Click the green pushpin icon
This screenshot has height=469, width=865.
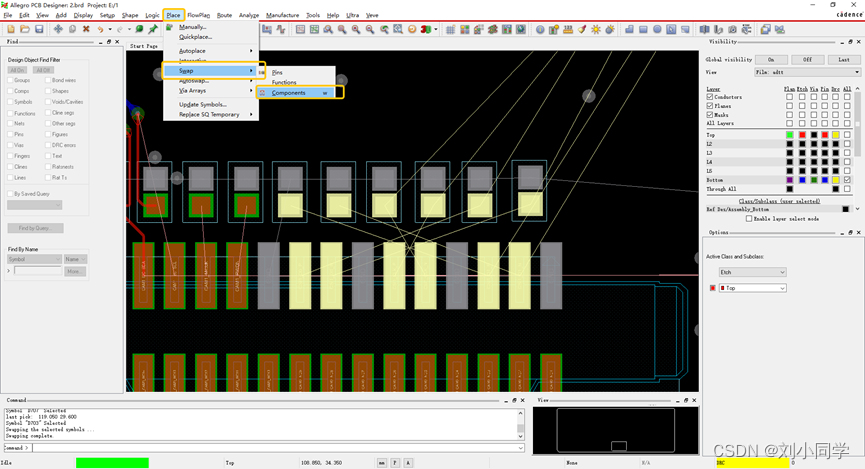point(153,29)
